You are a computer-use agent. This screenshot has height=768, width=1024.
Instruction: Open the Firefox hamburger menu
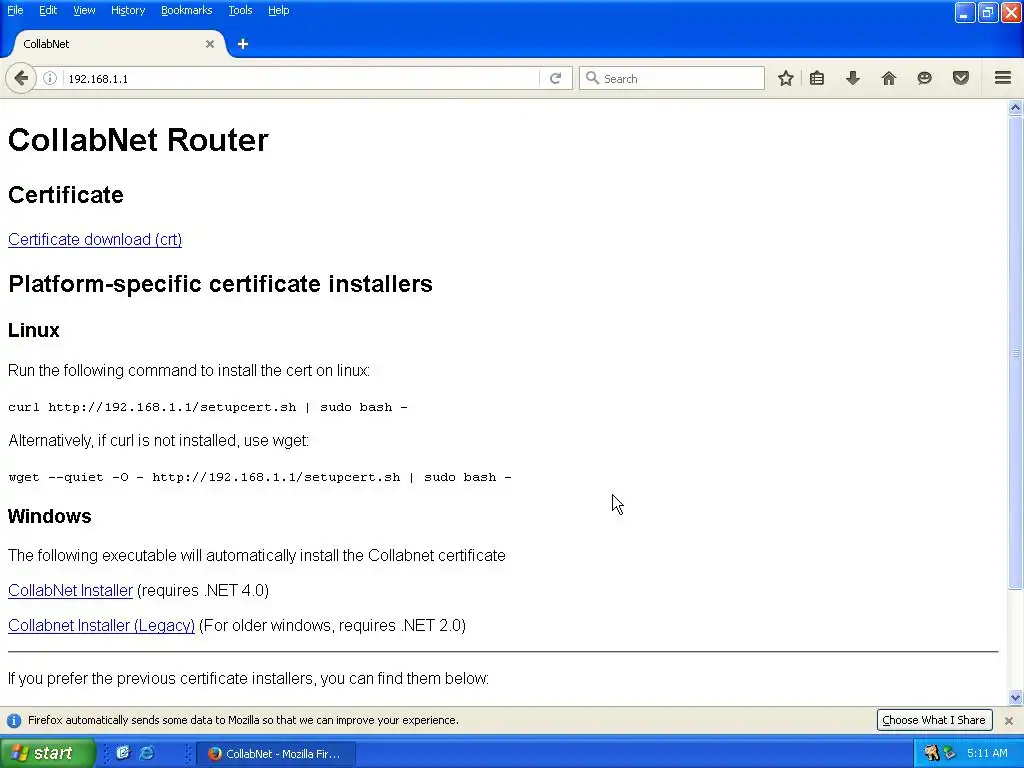point(1003,78)
